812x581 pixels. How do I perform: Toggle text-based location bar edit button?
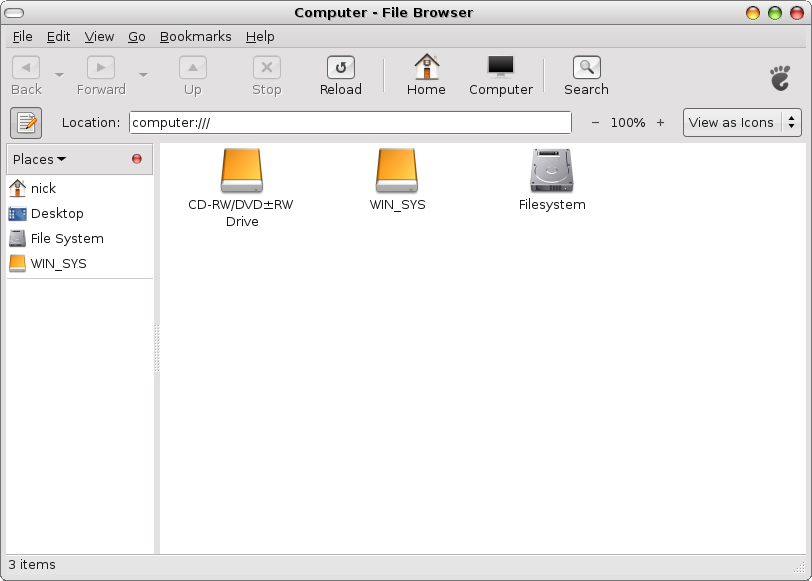coord(26,123)
